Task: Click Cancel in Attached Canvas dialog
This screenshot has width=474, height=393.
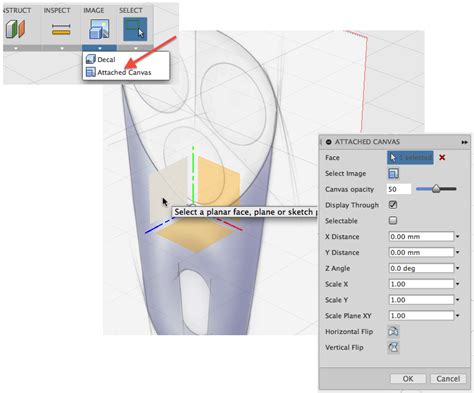Action: (448, 379)
